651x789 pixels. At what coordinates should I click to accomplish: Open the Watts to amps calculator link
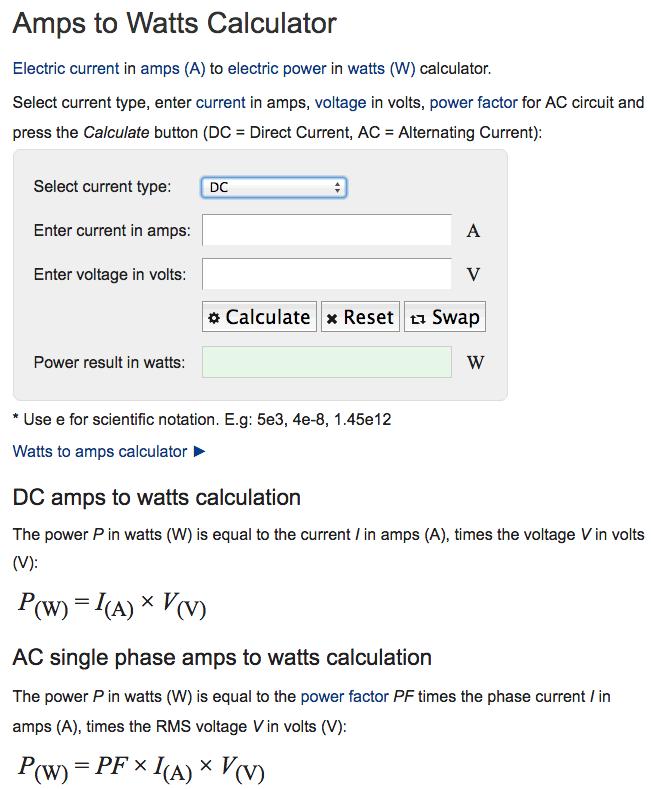(100, 451)
